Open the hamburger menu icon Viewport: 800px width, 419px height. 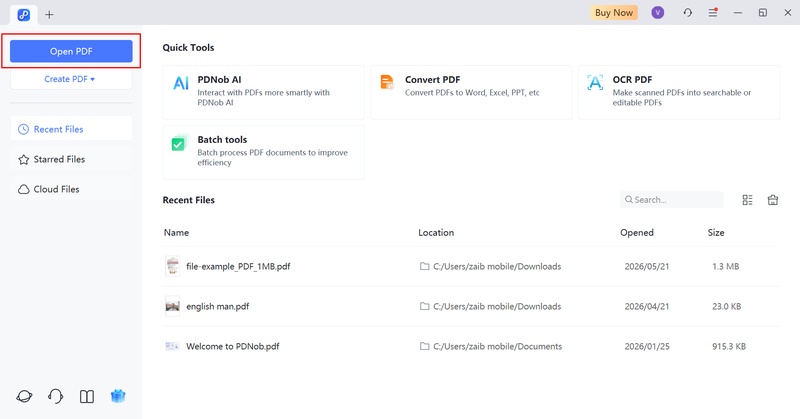pos(713,13)
